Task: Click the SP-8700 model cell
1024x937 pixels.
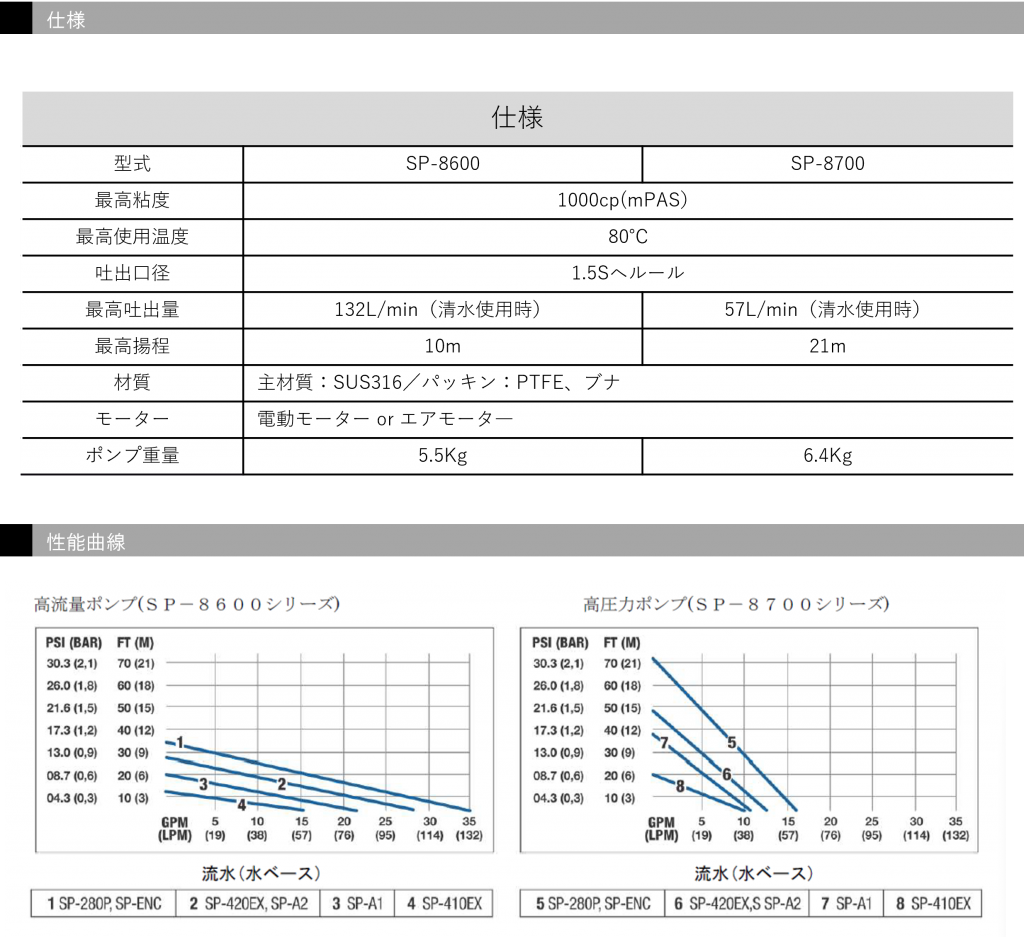Action: [827, 163]
